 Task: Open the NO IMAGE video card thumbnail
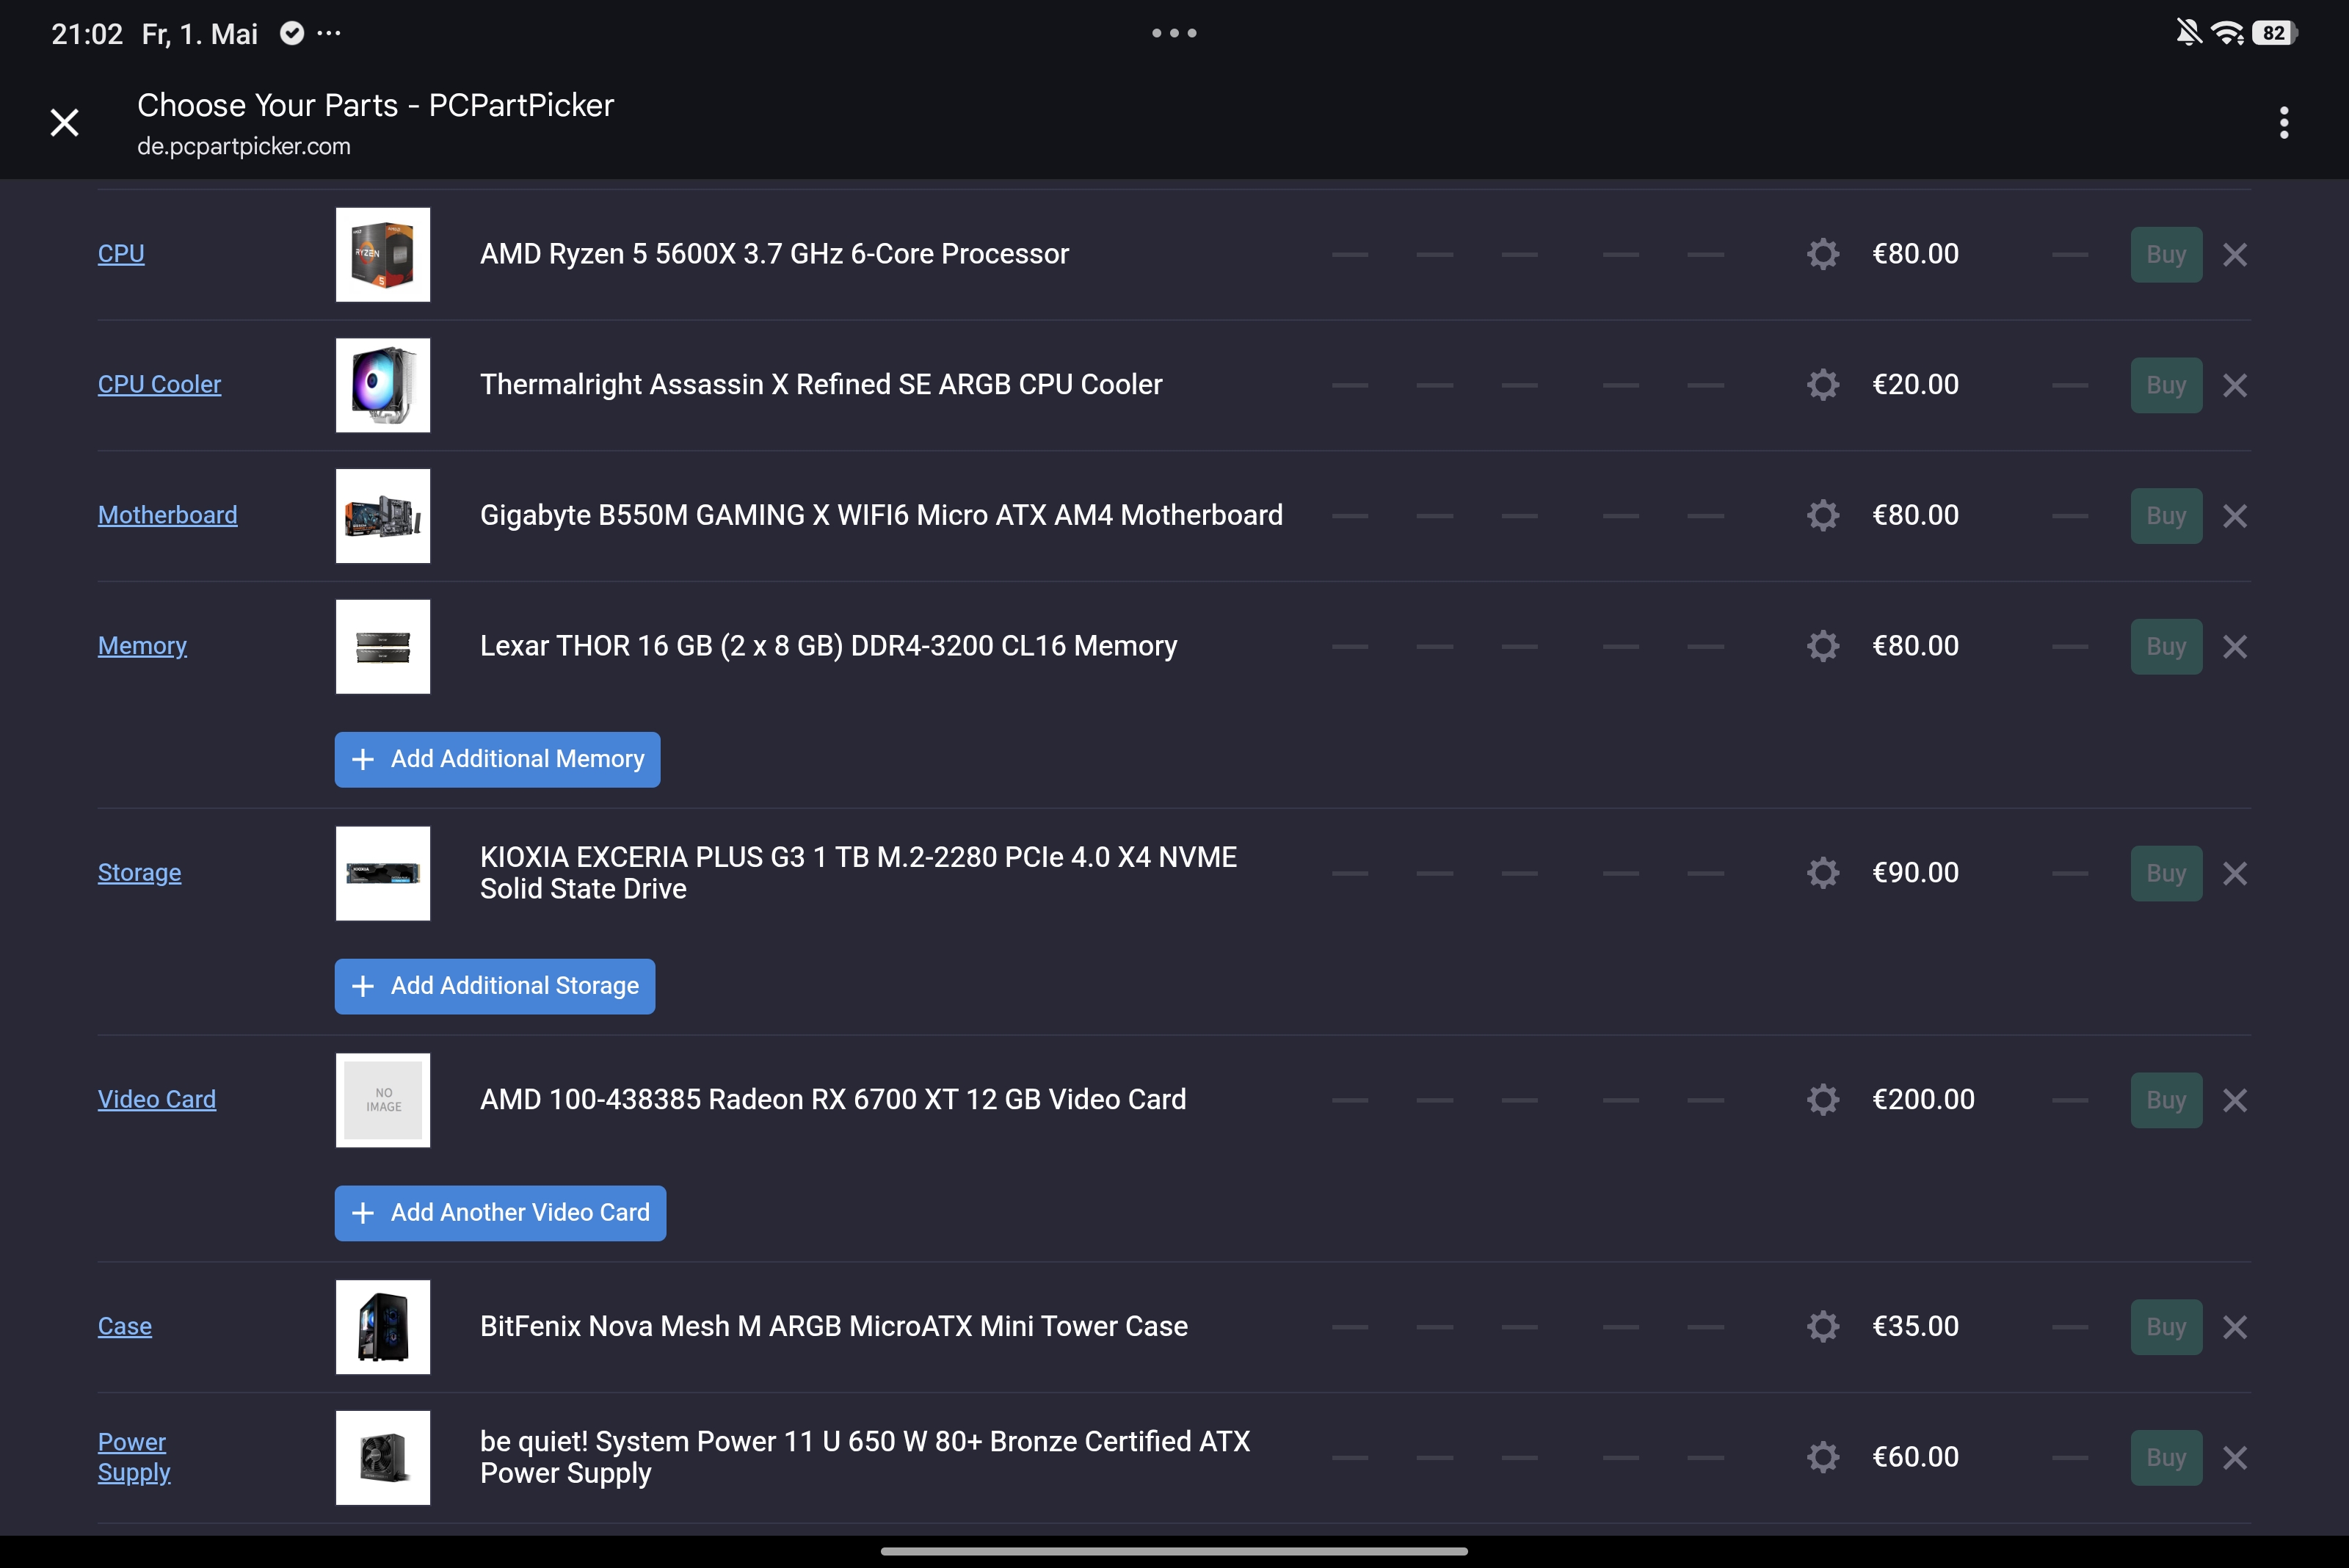point(383,1100)
